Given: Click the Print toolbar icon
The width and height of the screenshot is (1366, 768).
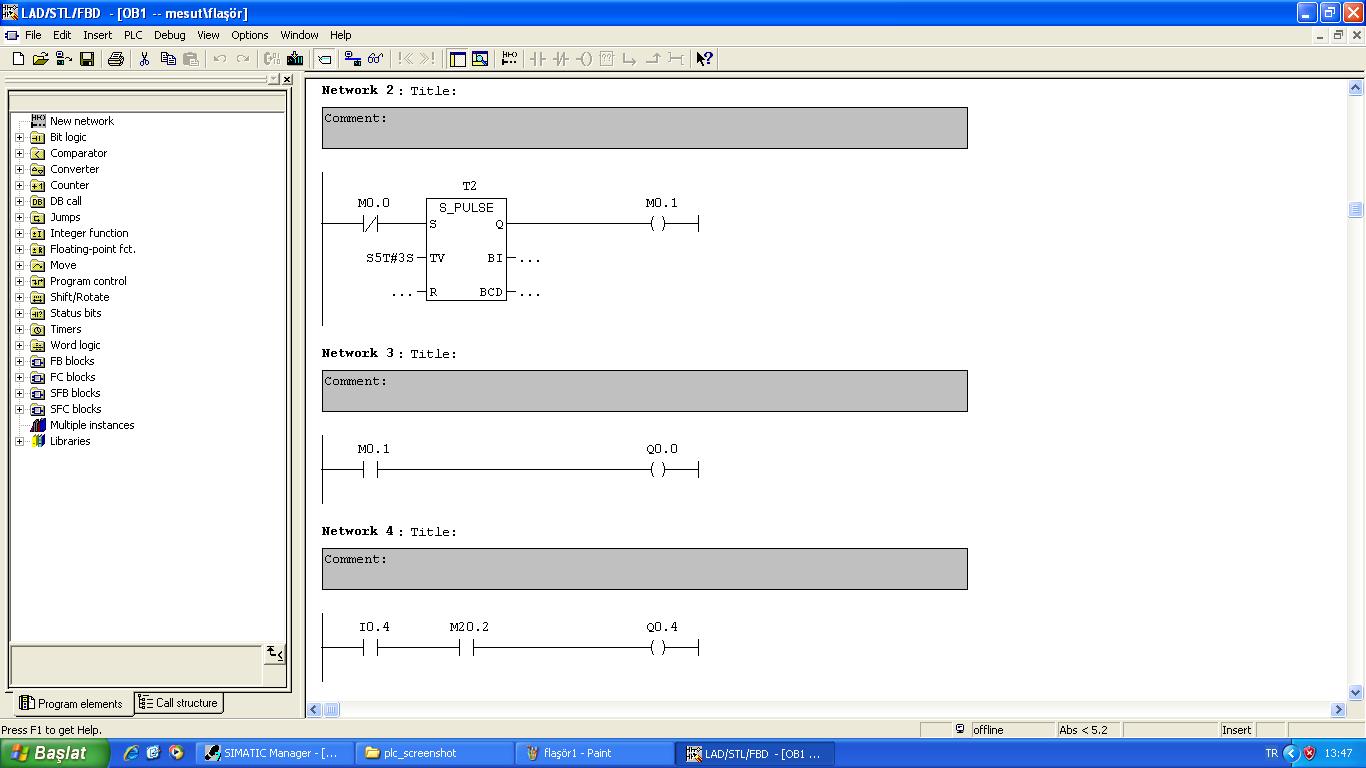Looking at the screenshot, I should pos(115,59).
